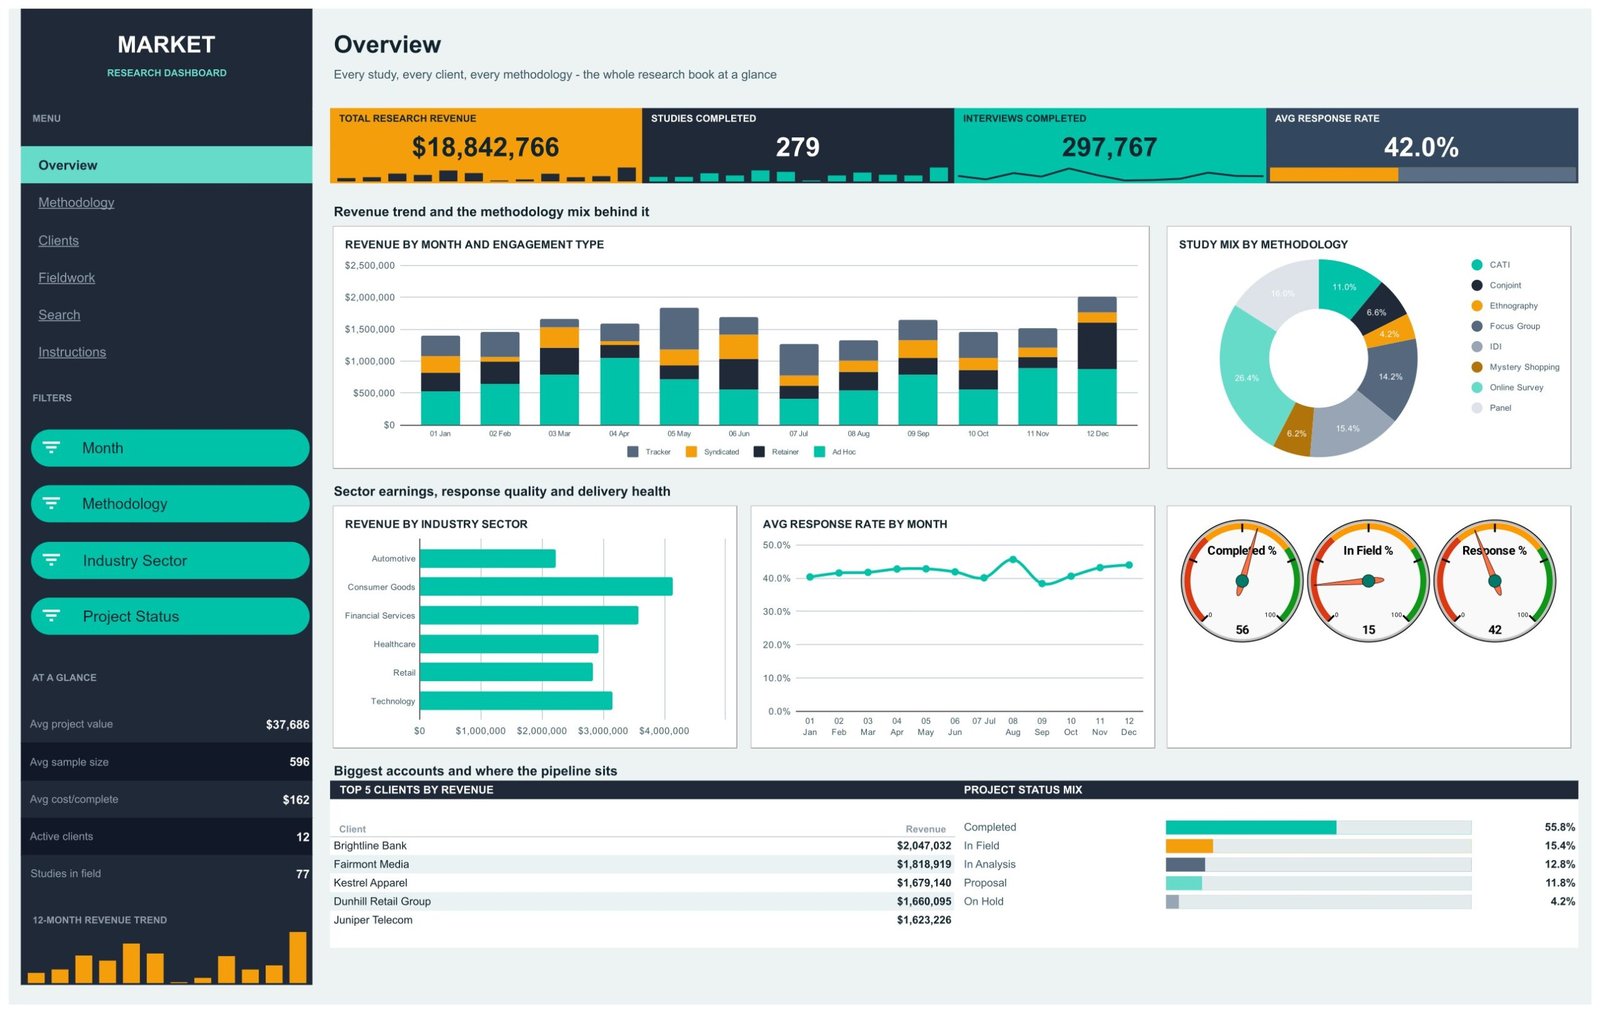Select the Fairmont Media client row
The image size is (1600, 1013).
[x=642, y=864]
